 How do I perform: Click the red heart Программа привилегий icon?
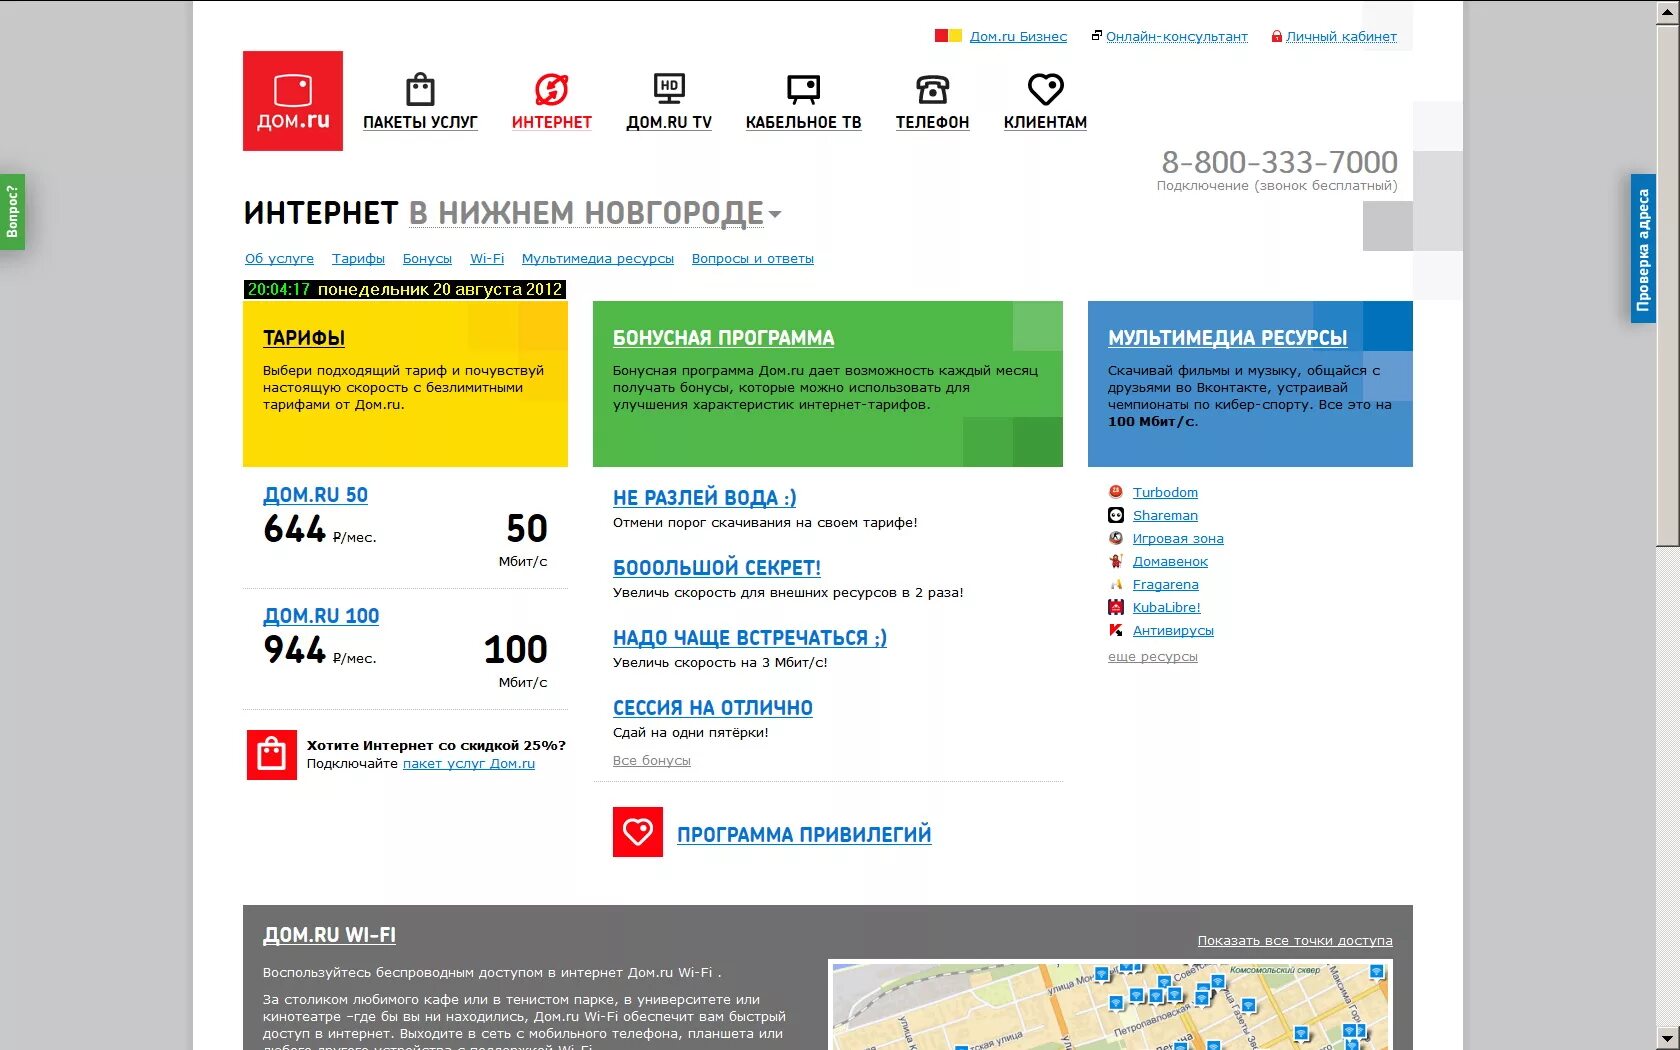coord(638,832)
